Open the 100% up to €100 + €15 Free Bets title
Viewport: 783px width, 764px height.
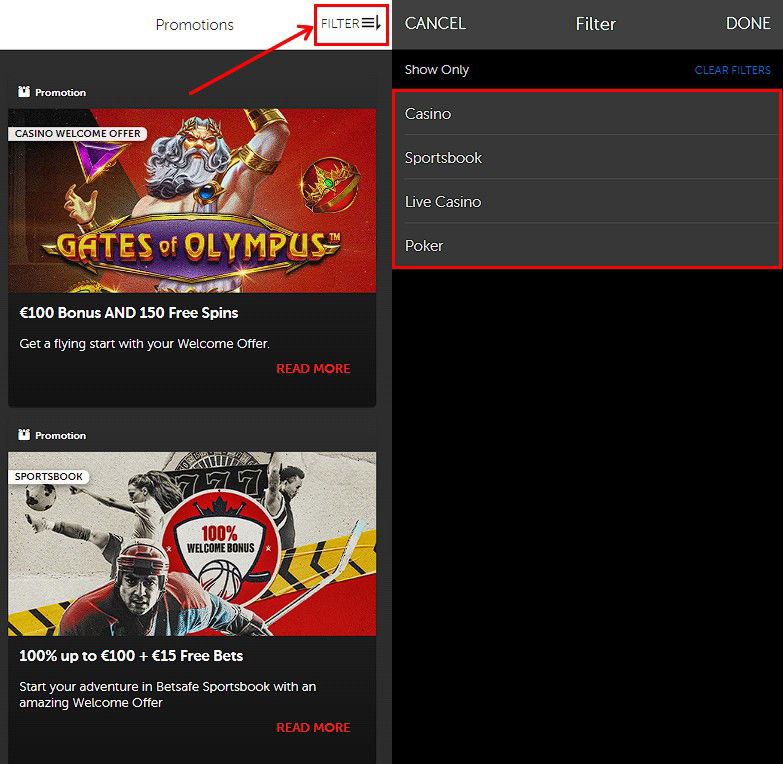coord(131,656)
